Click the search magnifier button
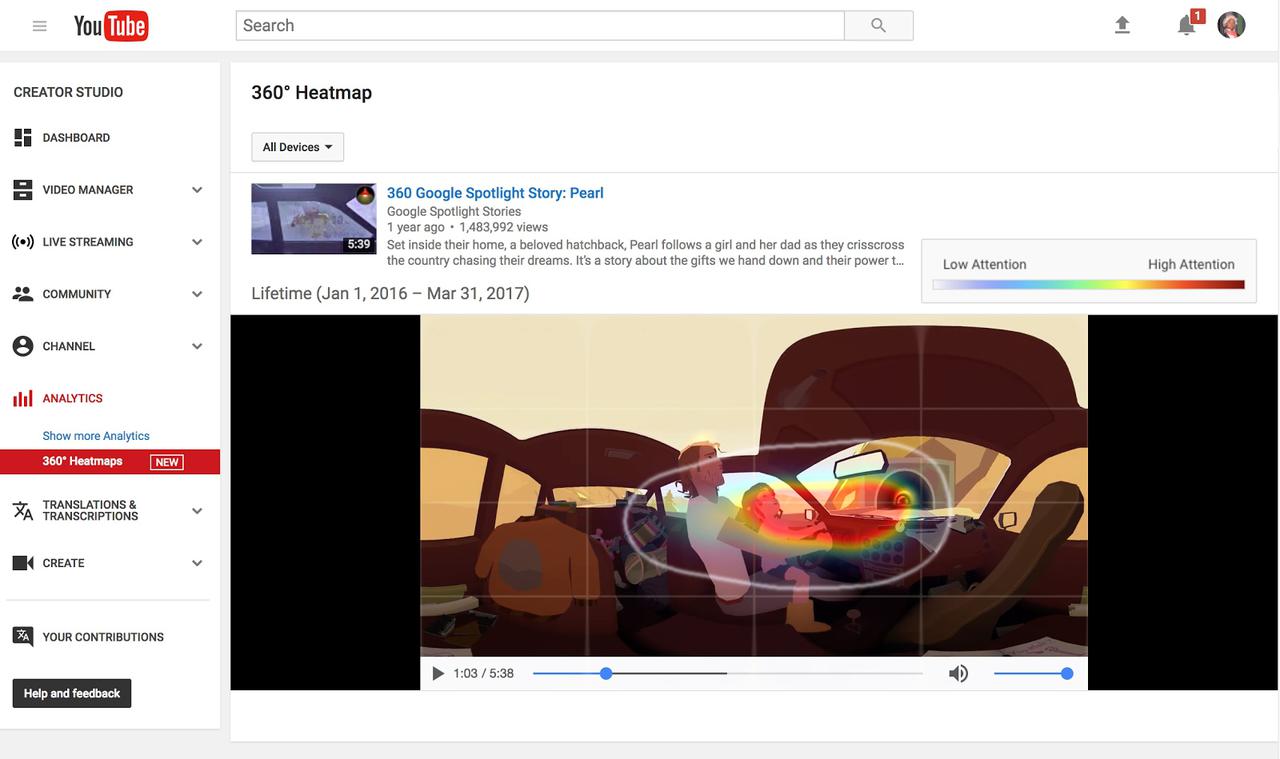The image size is (1280, 759). pos(878,26)
